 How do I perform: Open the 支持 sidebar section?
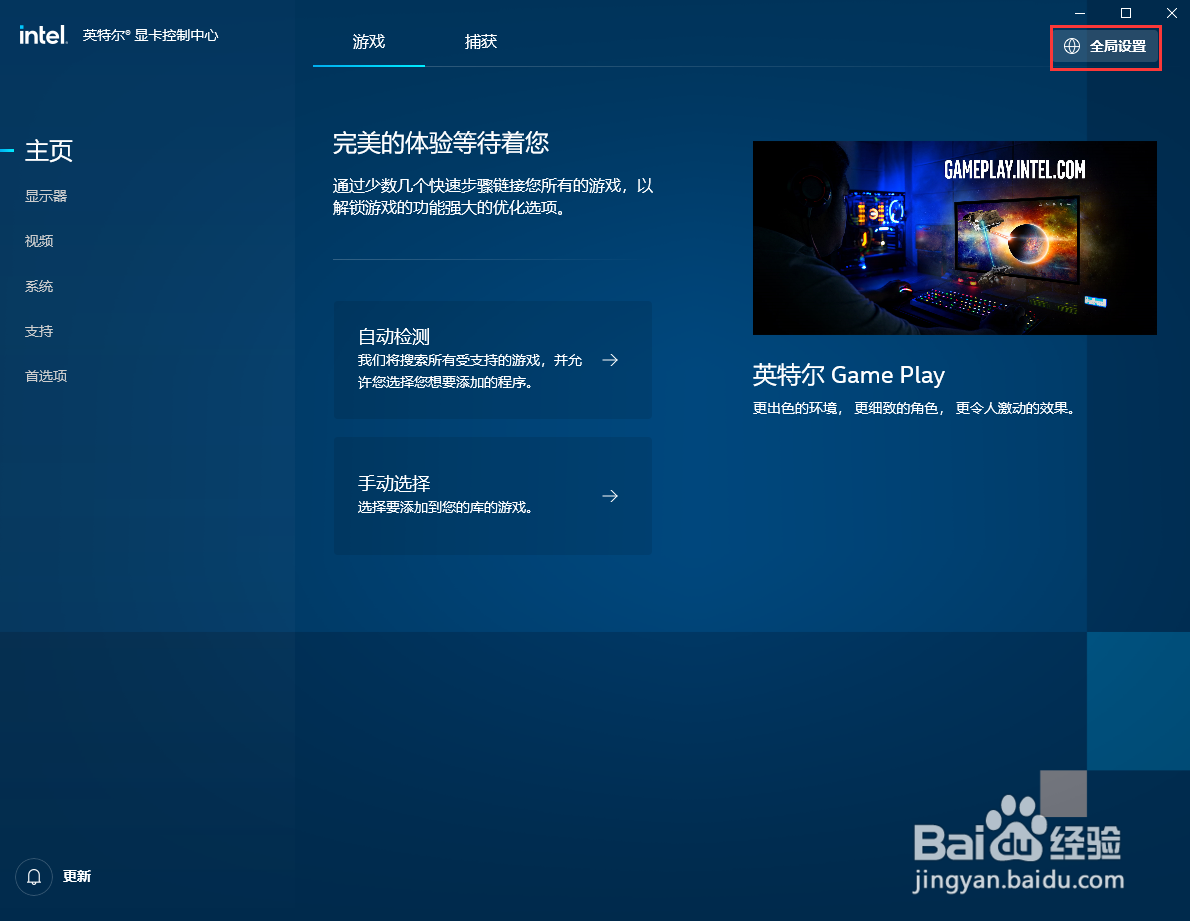point(39,331)
